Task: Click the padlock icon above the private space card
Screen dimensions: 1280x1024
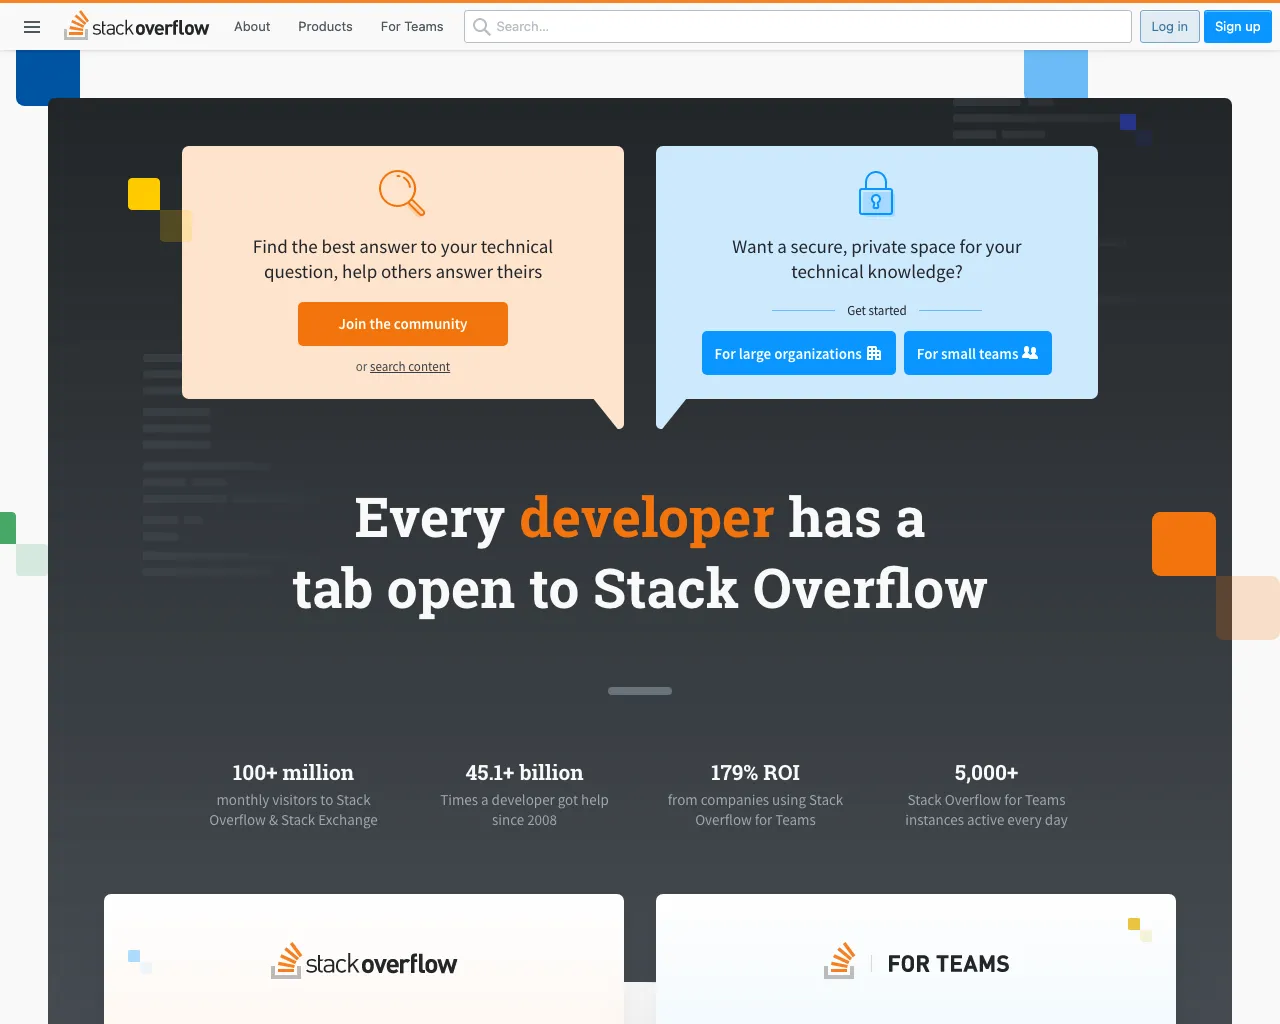Action: tap(876, 193)
